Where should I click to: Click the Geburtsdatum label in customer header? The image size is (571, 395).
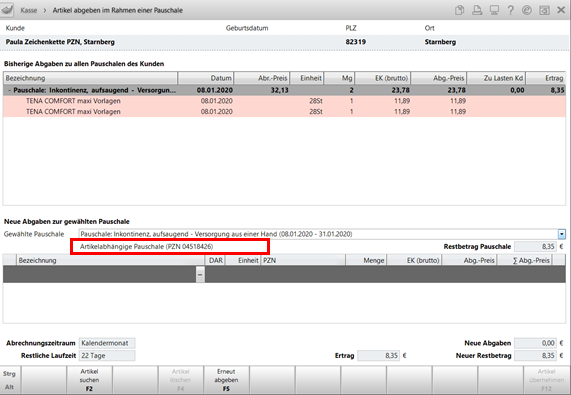pos(247,28)
